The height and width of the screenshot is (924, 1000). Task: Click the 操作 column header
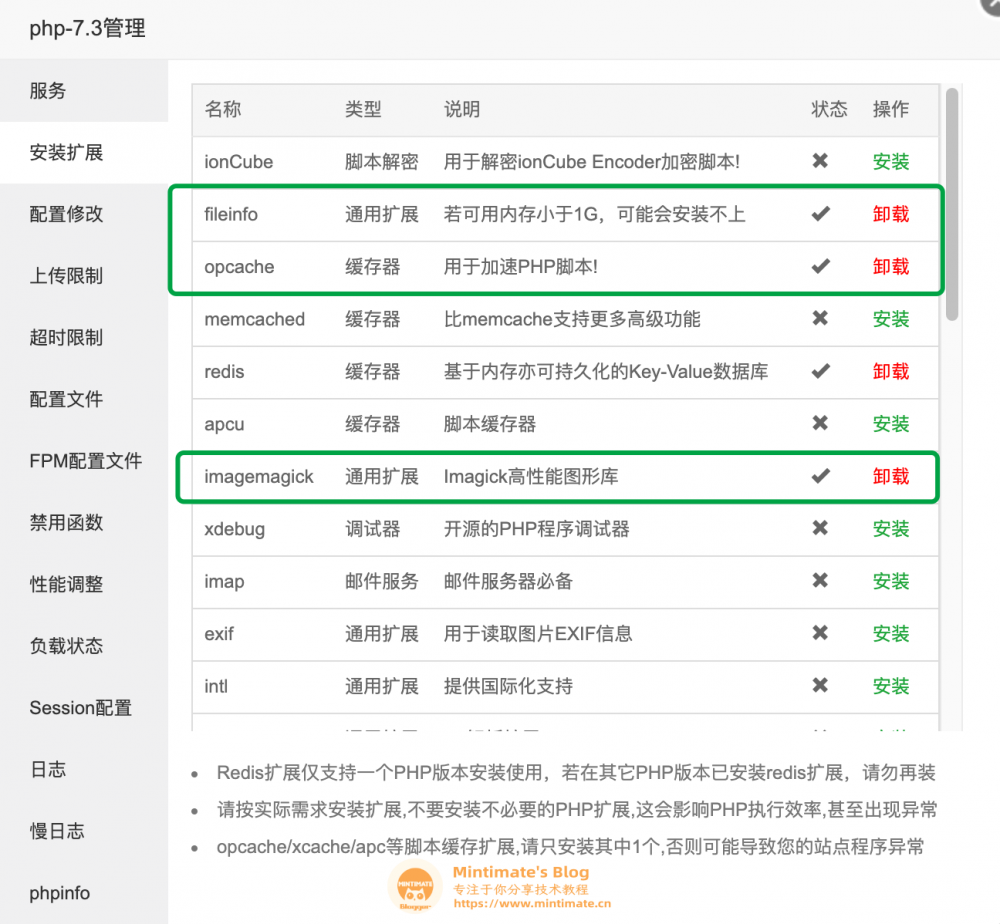(x=891, y=109)
